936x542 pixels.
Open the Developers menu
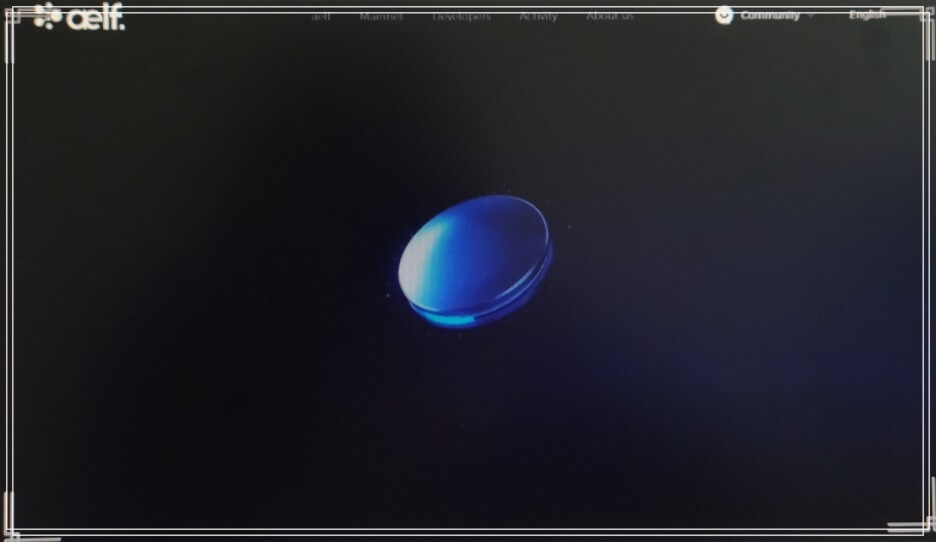coord(461,16)
